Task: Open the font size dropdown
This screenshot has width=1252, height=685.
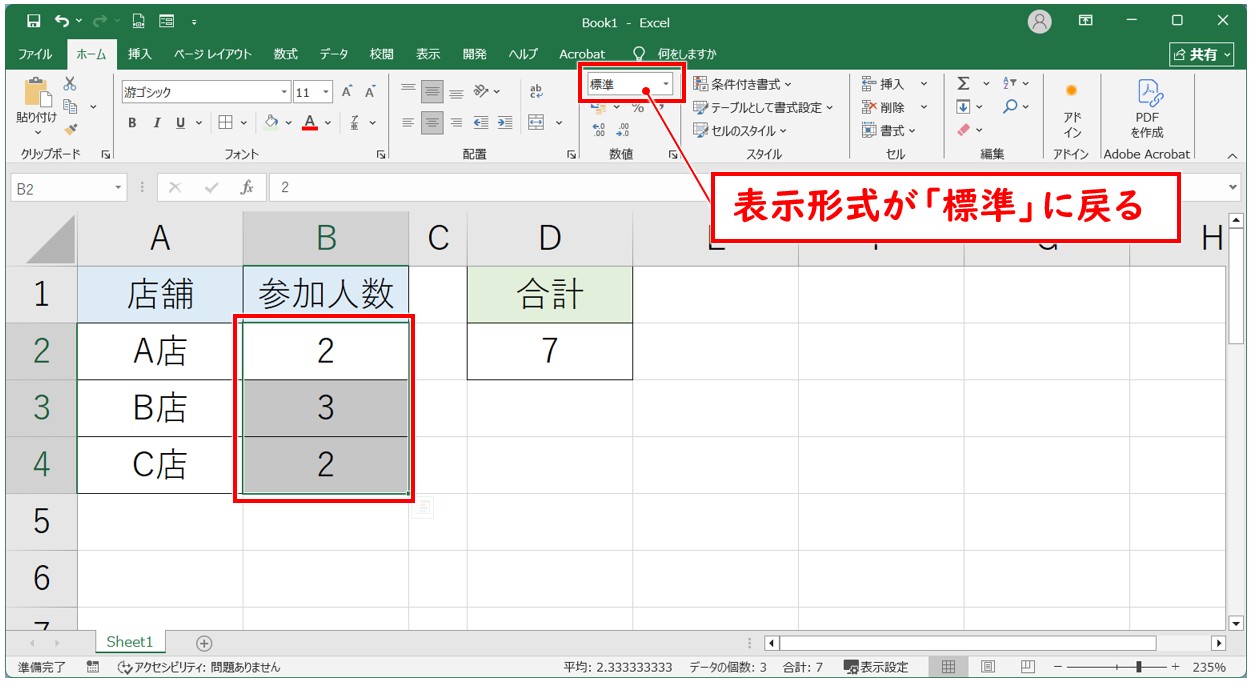Action: [325, 92]
